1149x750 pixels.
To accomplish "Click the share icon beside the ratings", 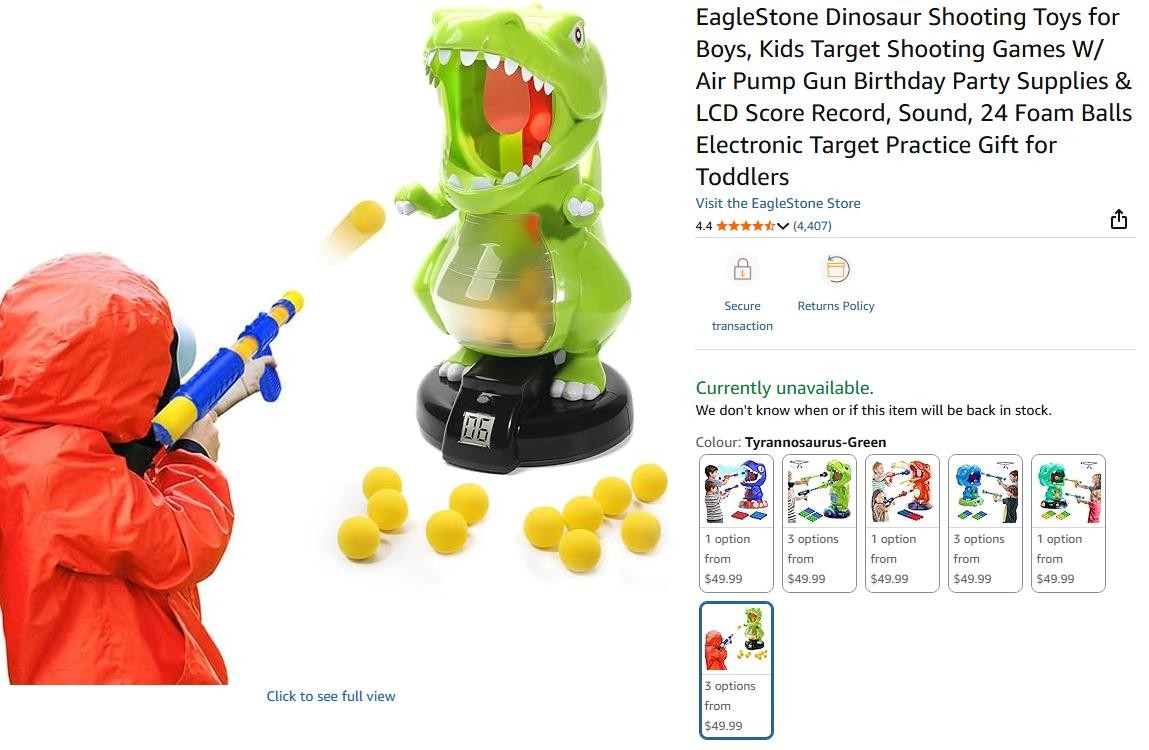I will [x=1118, y=219].
